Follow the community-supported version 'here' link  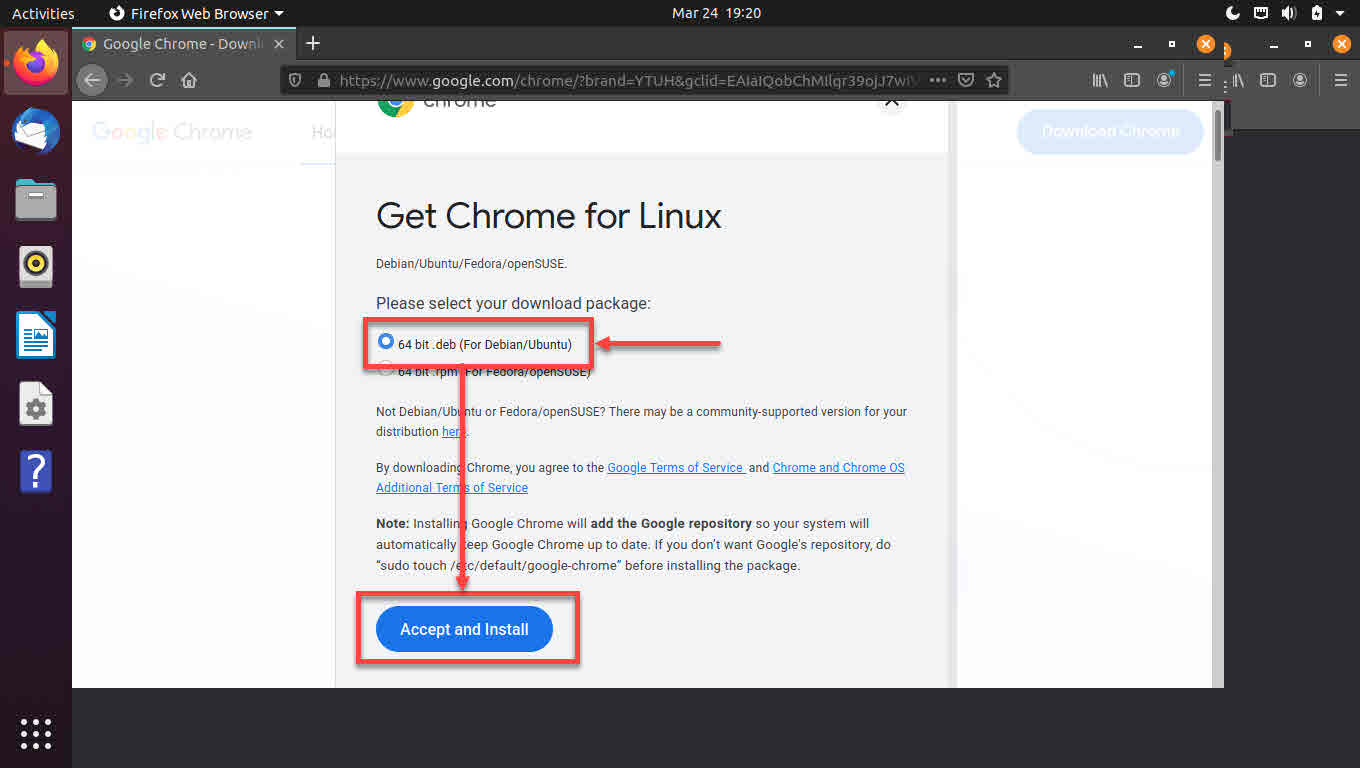(x=453, y=431)
